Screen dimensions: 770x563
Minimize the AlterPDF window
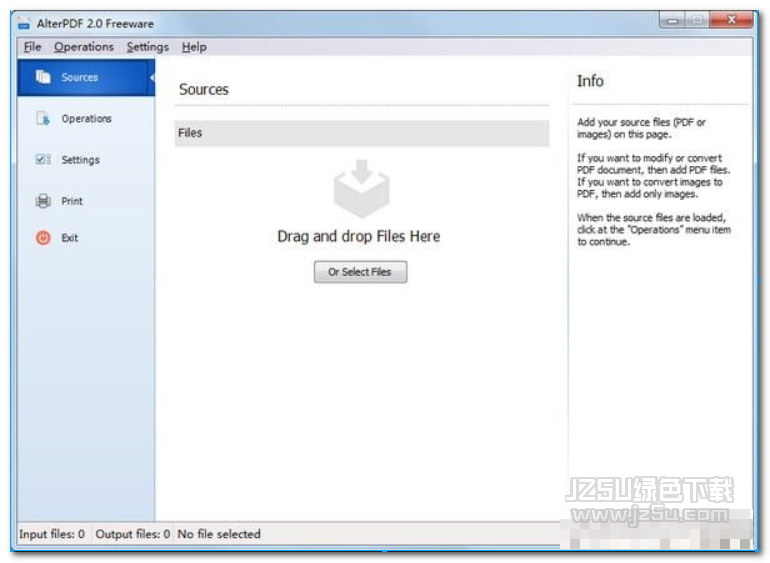coord(672,21)
